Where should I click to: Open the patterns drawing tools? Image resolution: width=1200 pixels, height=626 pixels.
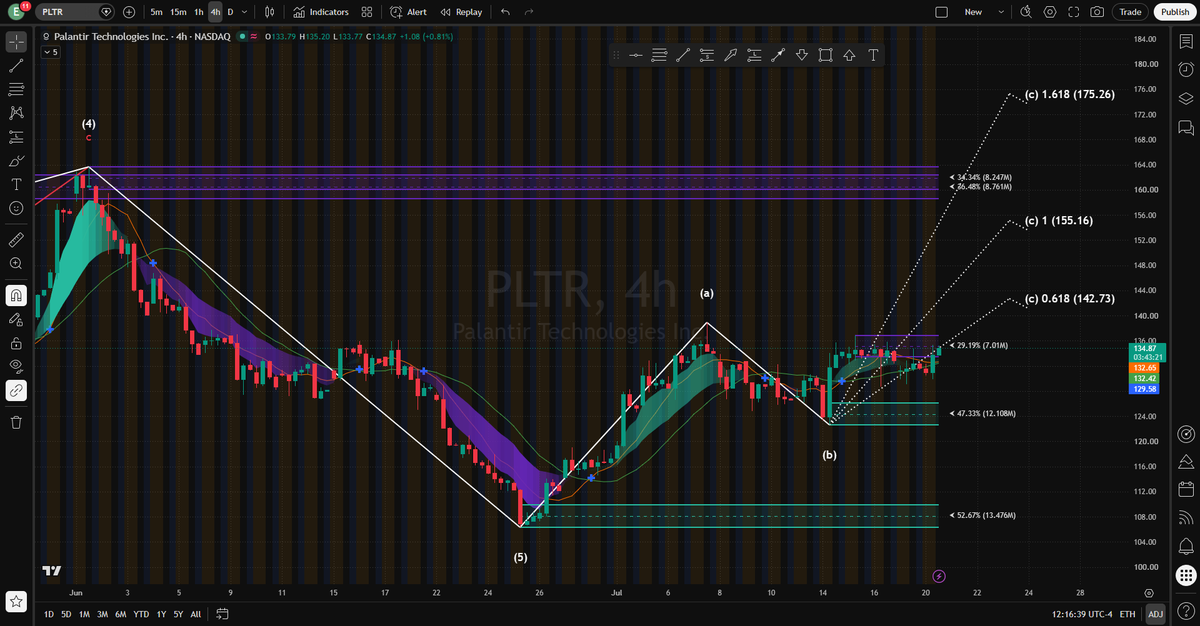coord(16,113)
